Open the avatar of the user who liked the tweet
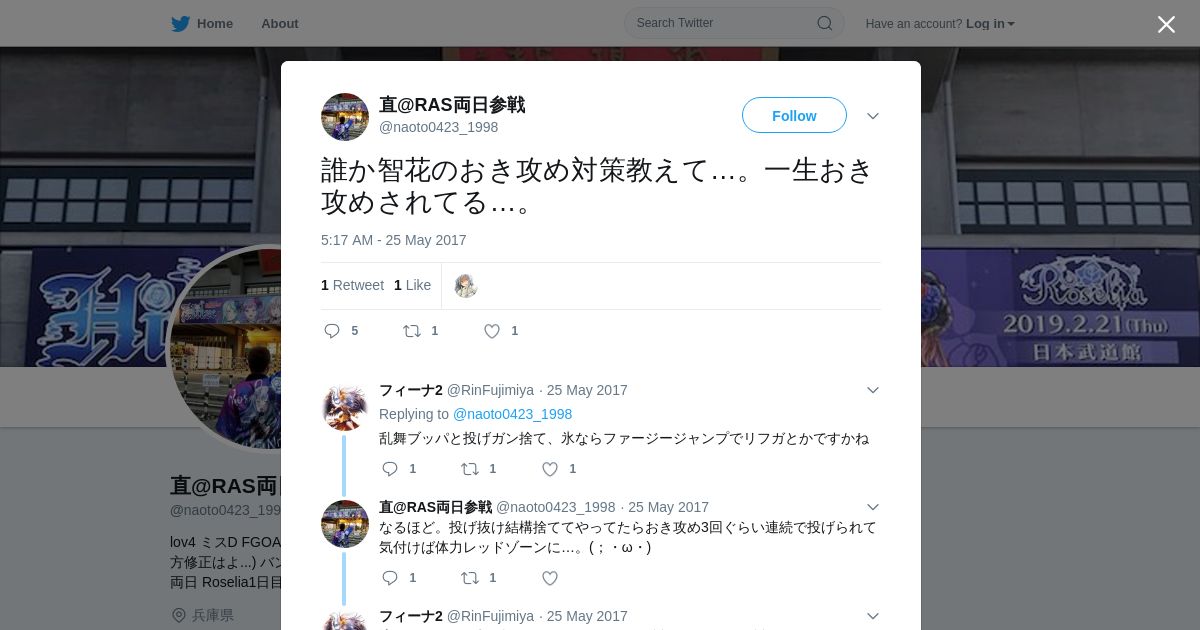The width and height of the screenshot is (1200, 630). point(466,286)
